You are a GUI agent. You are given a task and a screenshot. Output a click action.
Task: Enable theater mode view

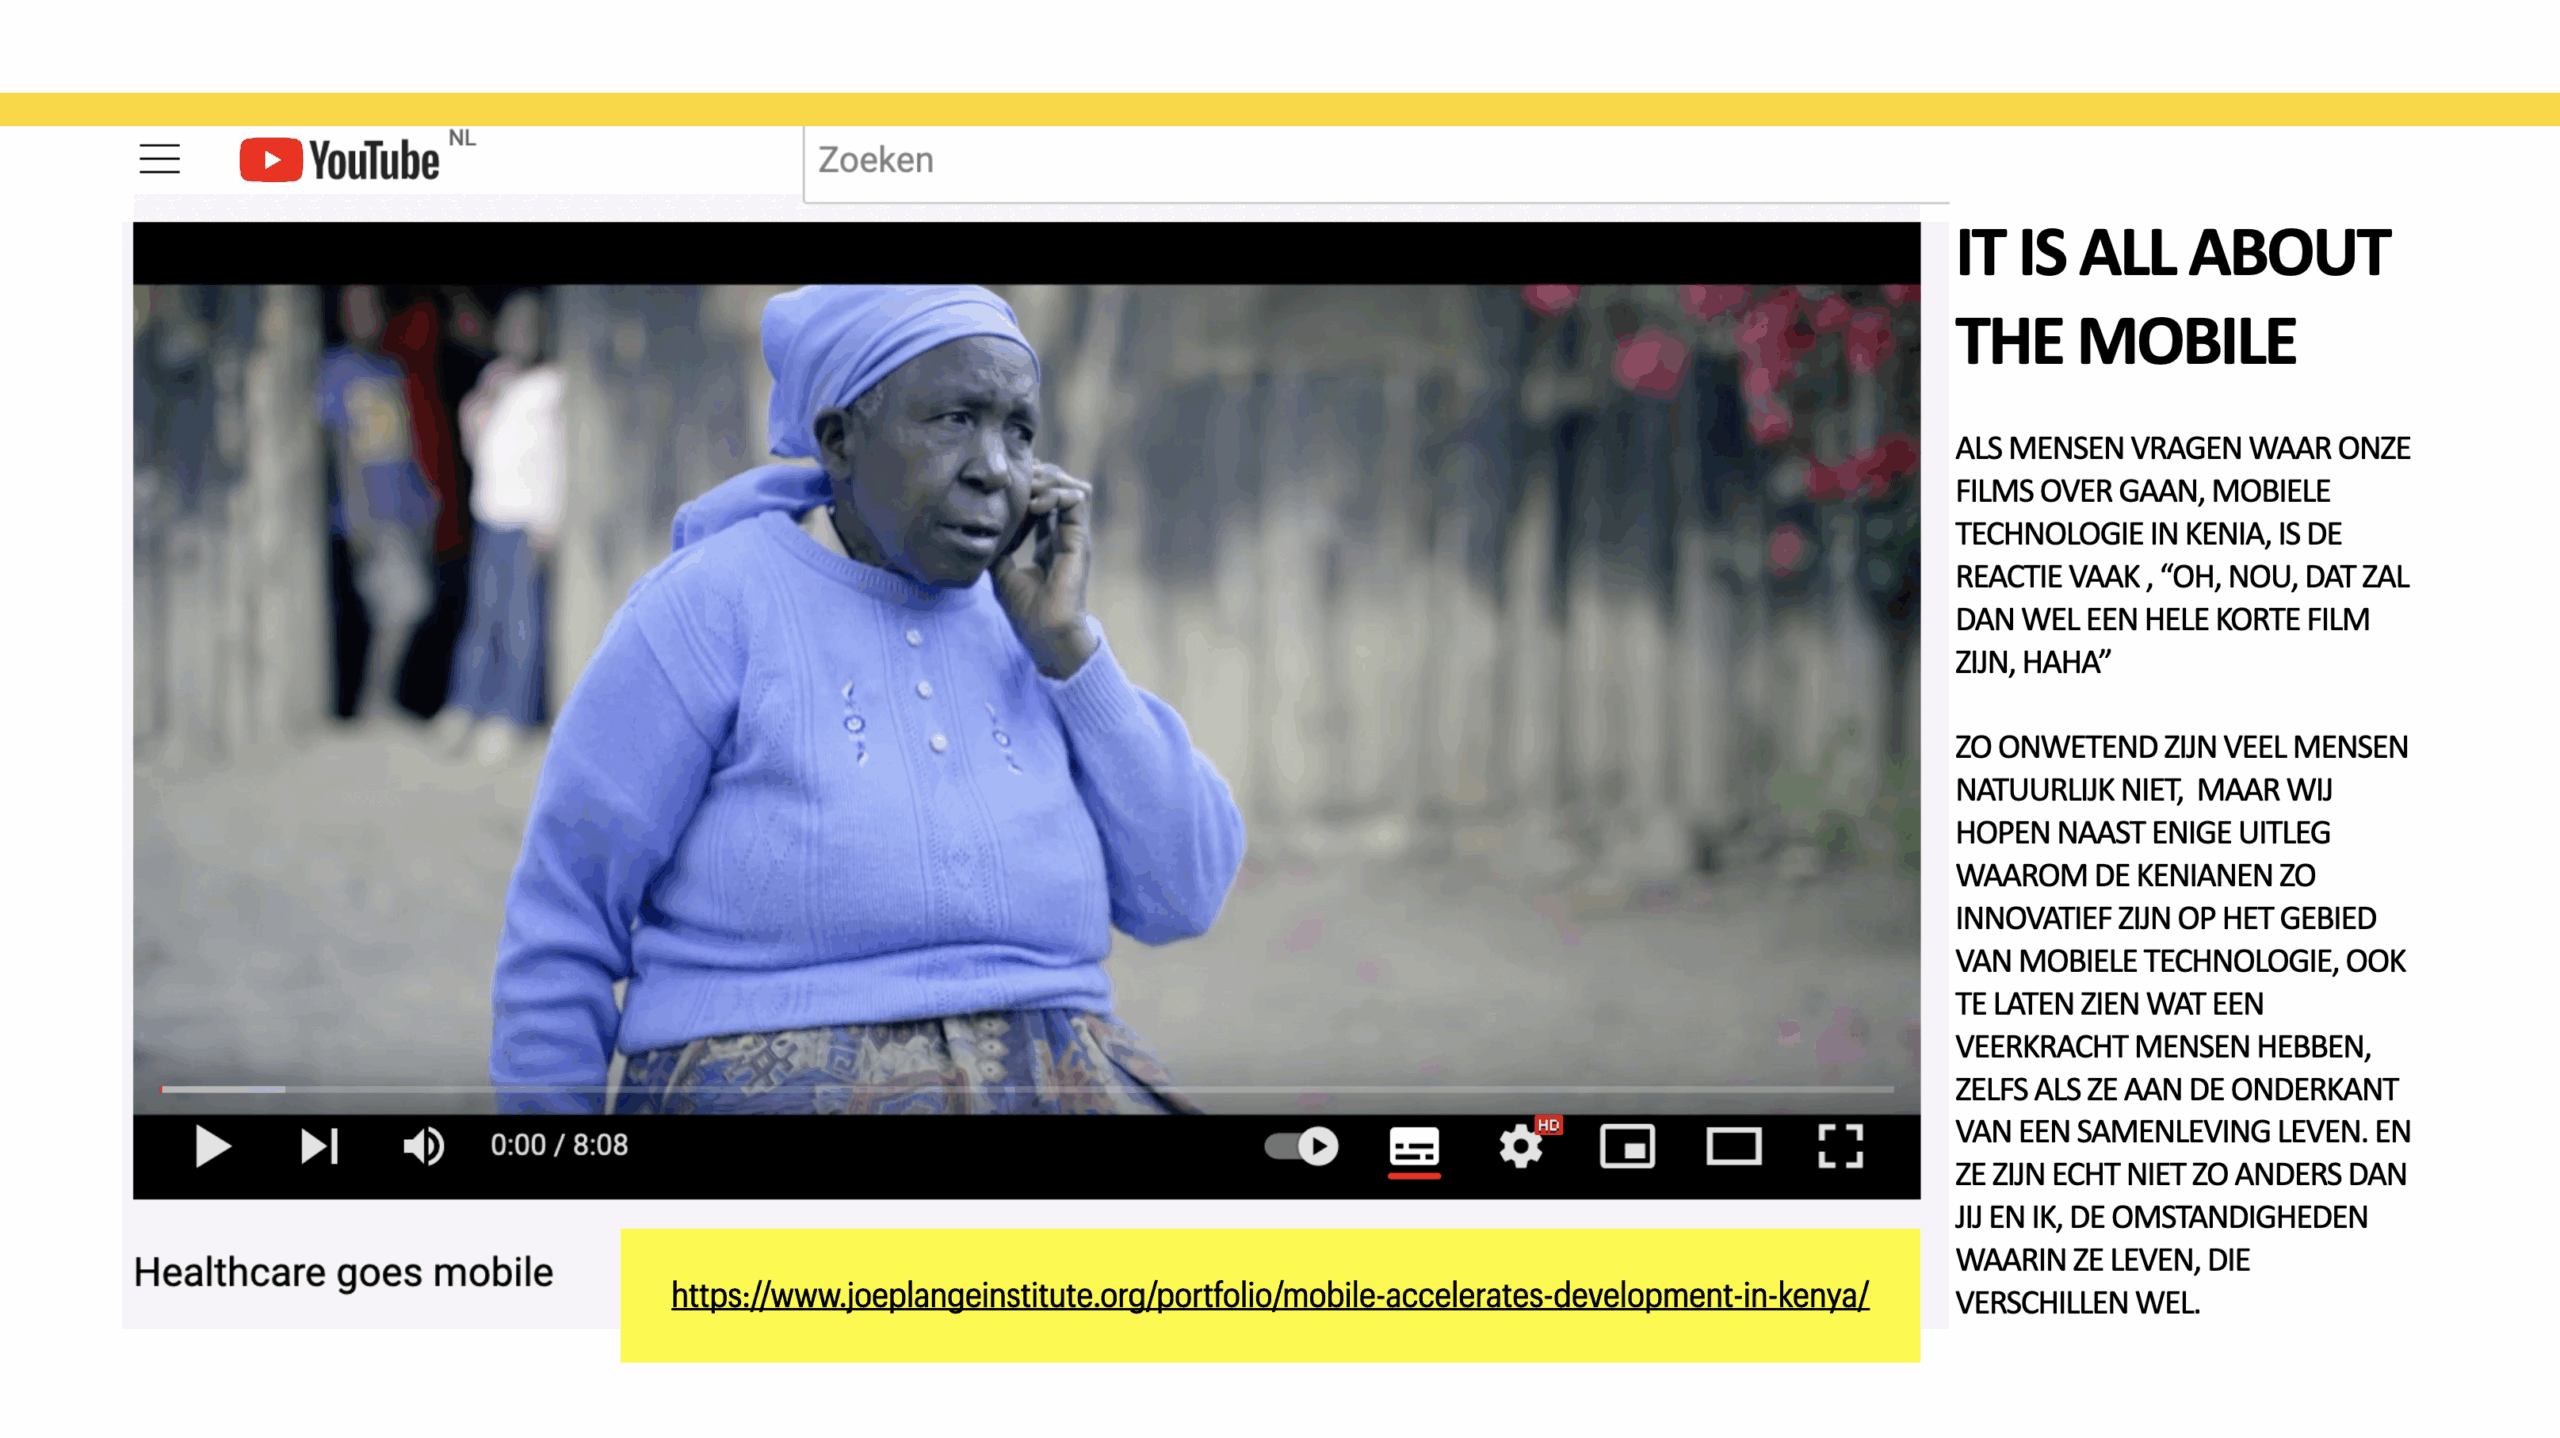[1733, 1146]
